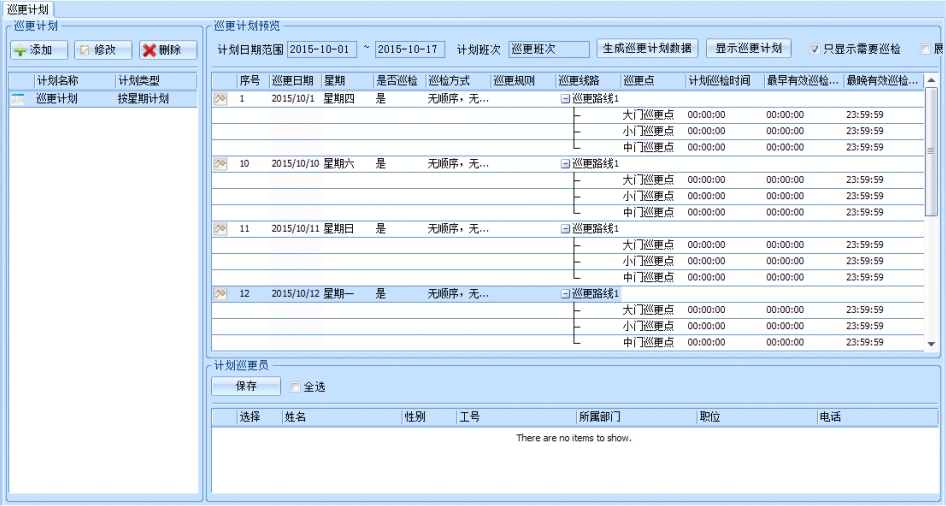The height and width of the screenshot is (506, 946).
Task: Click the start date field 2015-10-01
Action: [321, 49]
